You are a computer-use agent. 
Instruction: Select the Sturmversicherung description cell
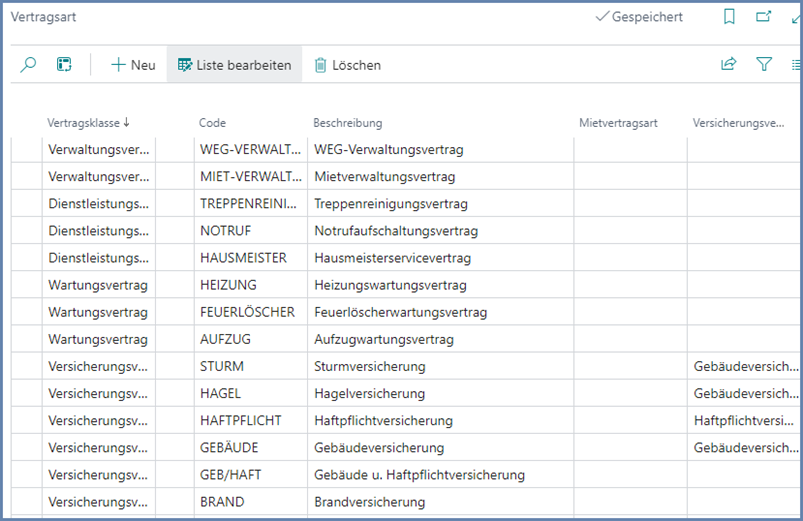click(x=369, y=366)
